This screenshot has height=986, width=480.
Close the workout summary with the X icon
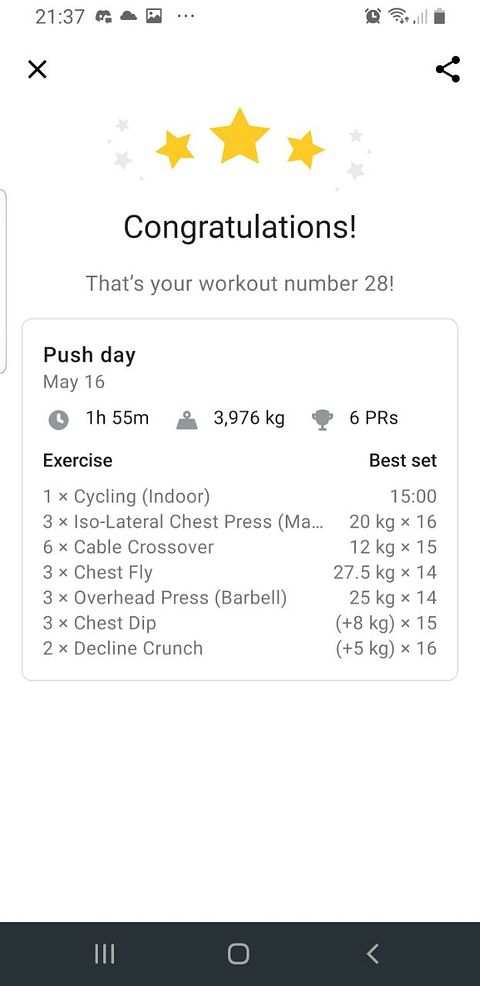pos(38,69)
